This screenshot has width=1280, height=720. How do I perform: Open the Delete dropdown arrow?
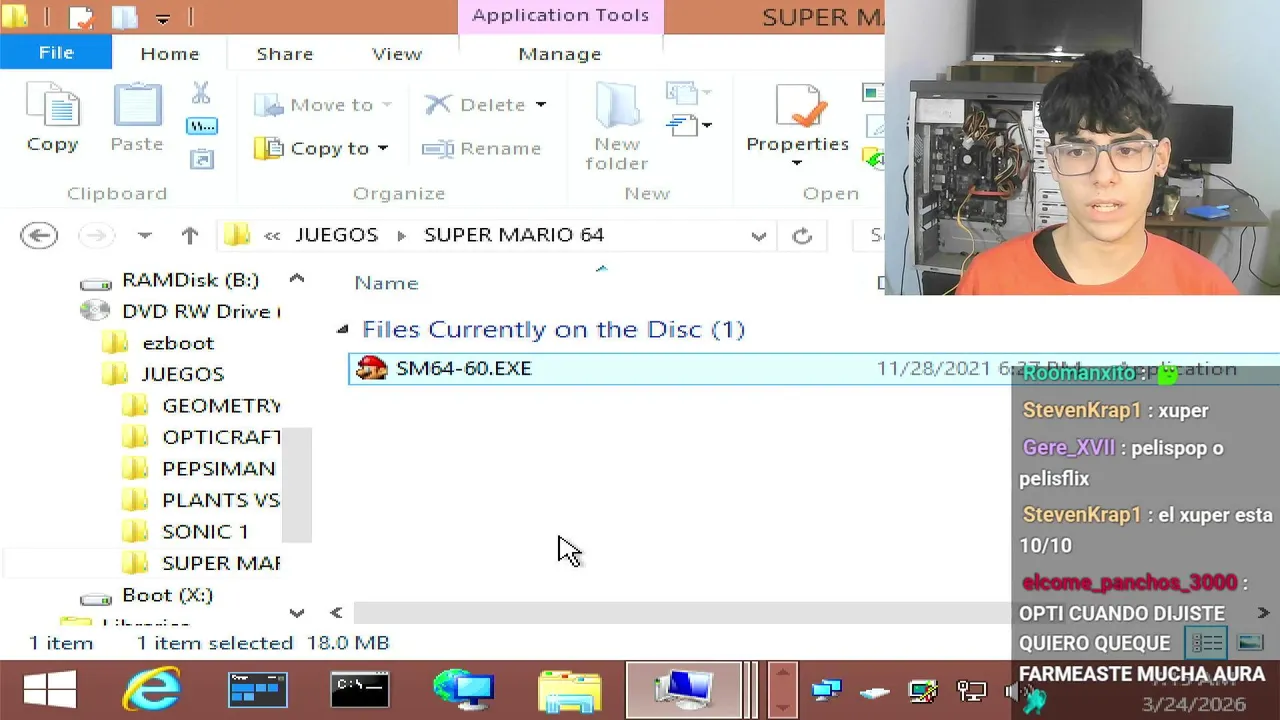541,104
